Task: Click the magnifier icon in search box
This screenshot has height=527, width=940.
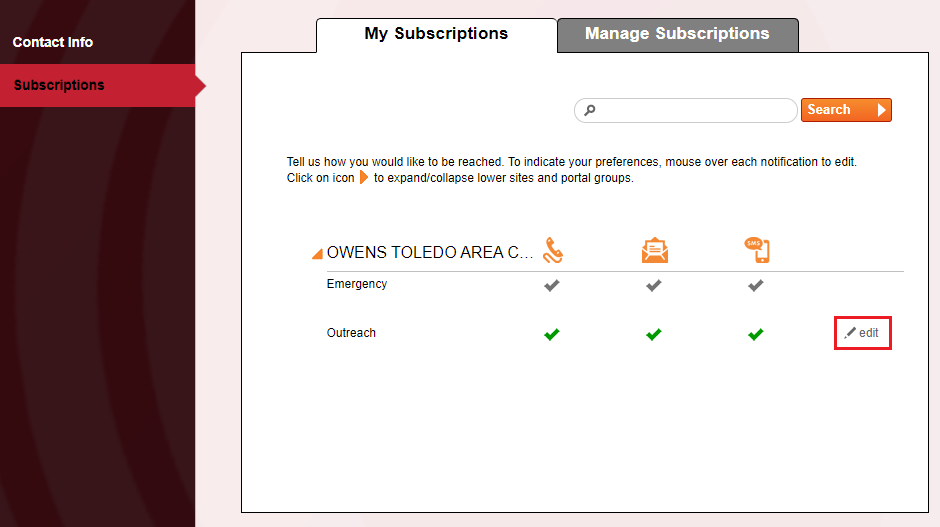Action: tap(590, 111)
